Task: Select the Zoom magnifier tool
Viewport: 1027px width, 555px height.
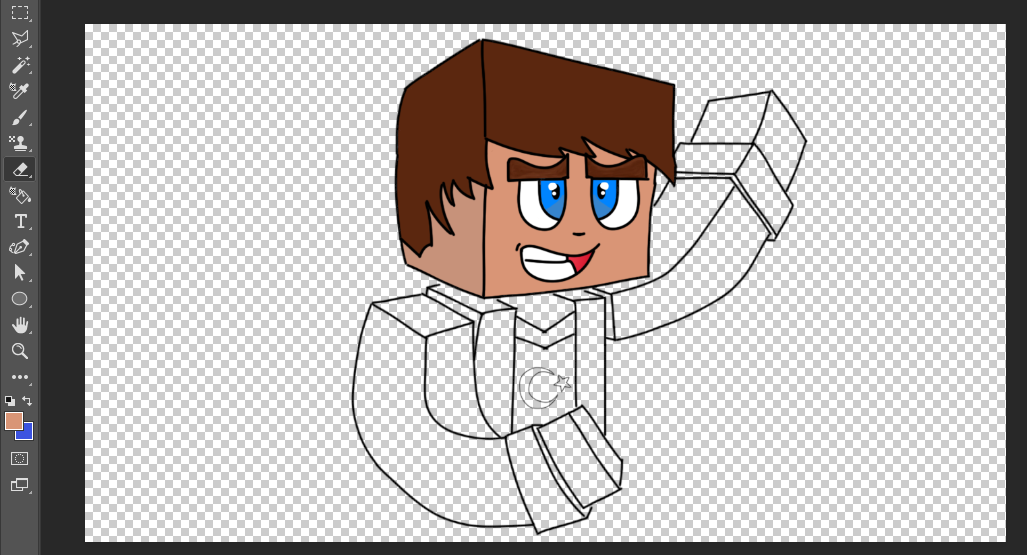Action: [x=20, y=351]
